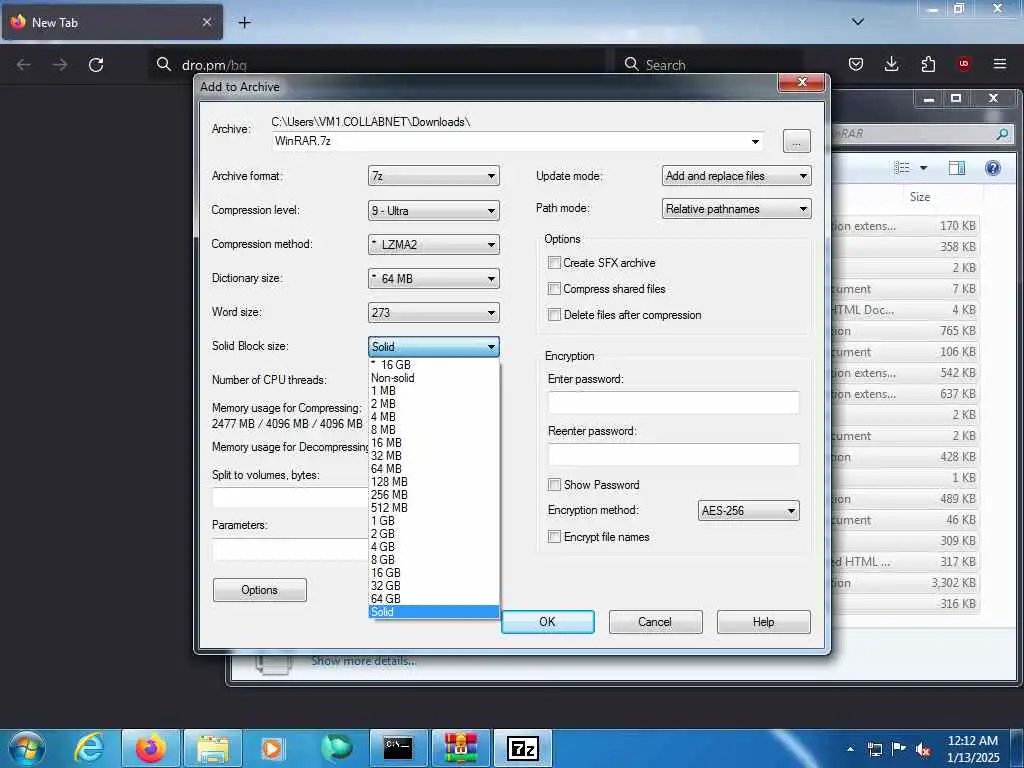Click Show more details link
The width and height of the screenshot is (1024, 768).
363,661
